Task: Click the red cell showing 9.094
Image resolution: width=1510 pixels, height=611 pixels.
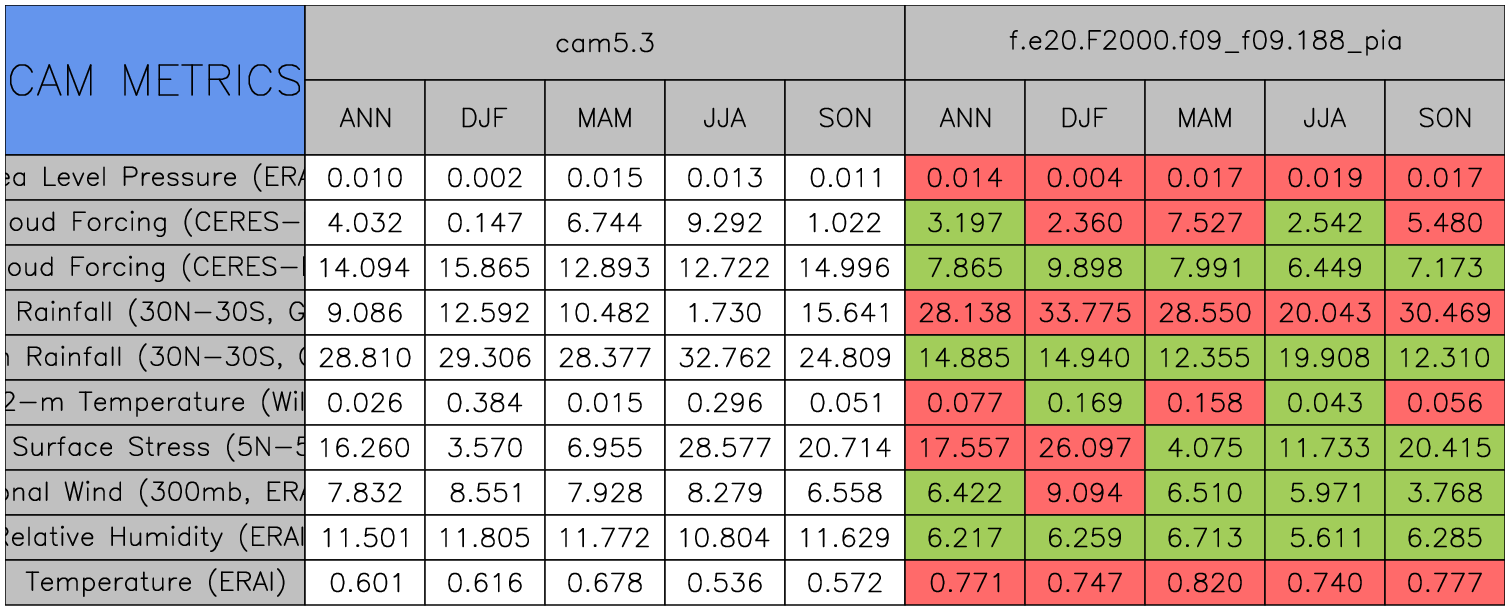Action: click(x=1085, y=492)
